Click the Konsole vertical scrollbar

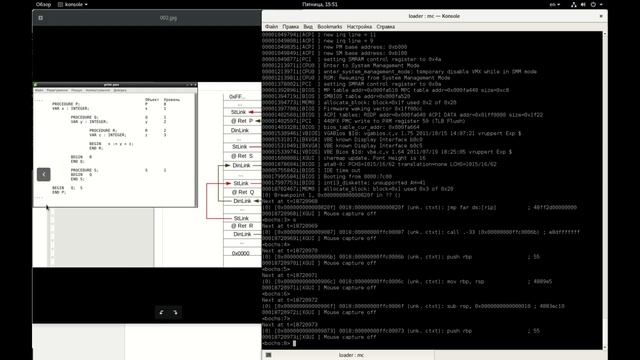(604, 190)
